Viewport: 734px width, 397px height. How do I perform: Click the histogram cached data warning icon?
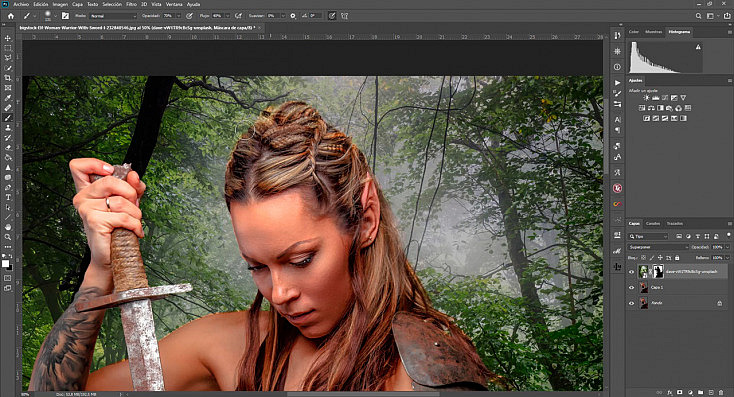[x=698, y=47]
